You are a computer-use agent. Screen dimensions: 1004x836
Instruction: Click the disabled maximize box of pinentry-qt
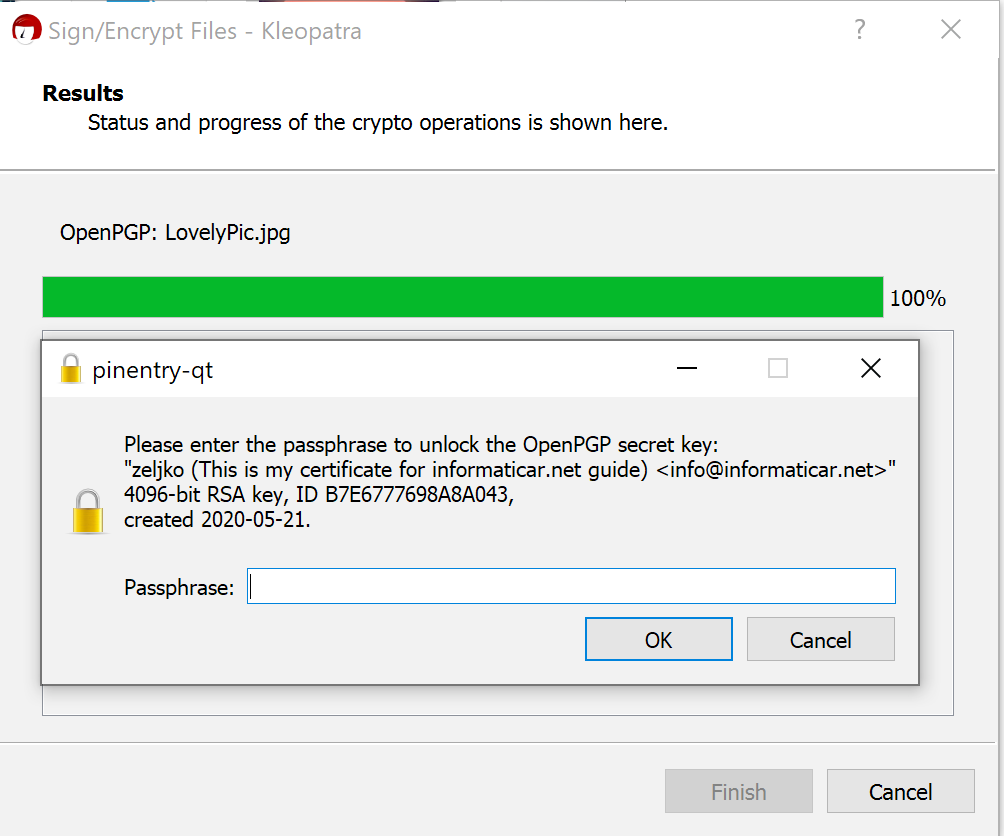[778, 368]
